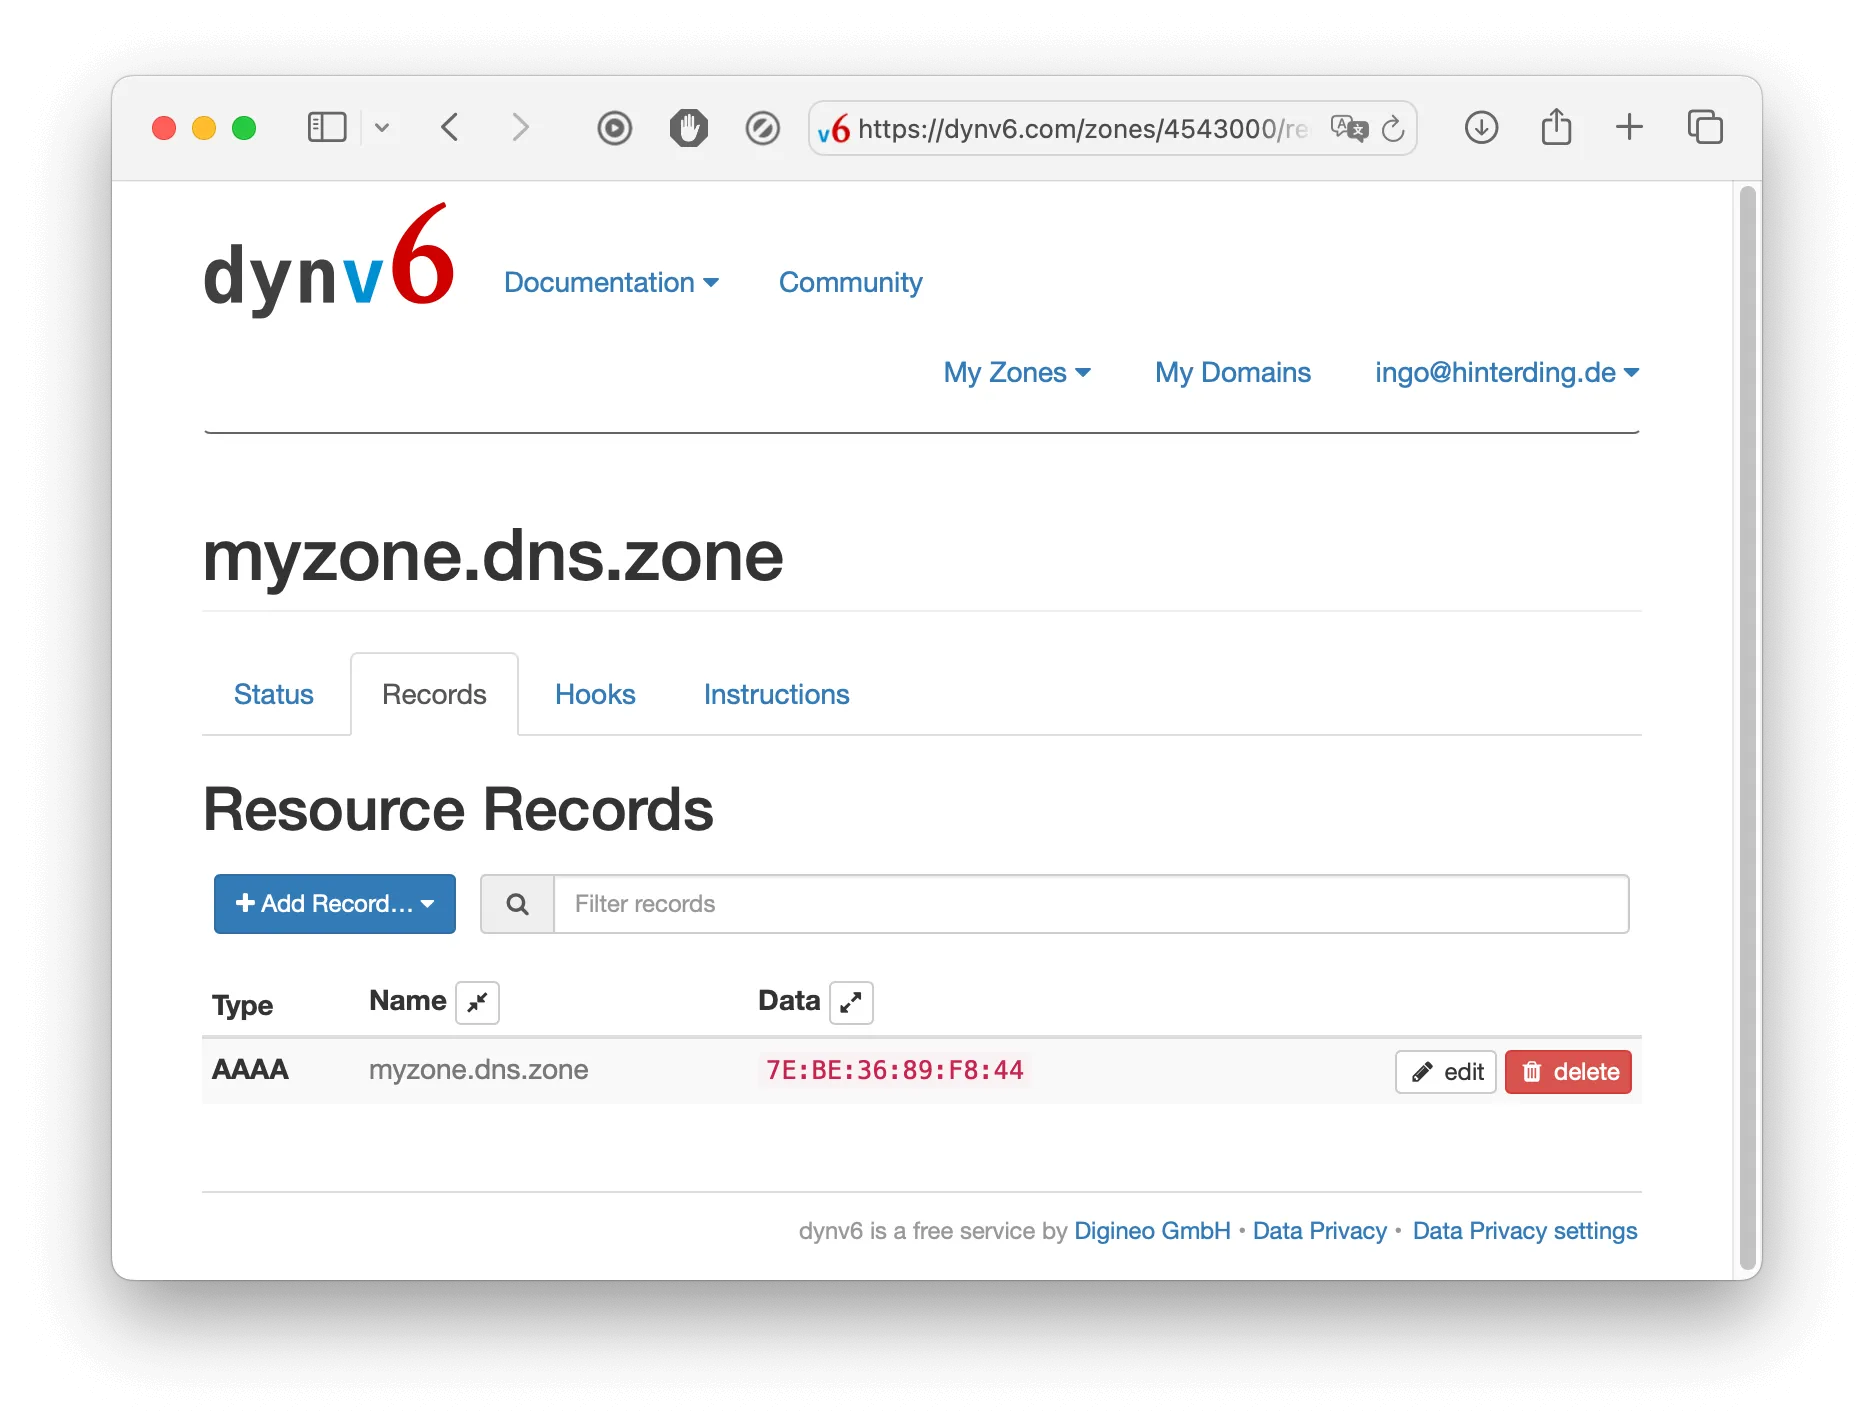
Task: Click the pencil icon on the edit button
Action: [x=1424, y=1071]
